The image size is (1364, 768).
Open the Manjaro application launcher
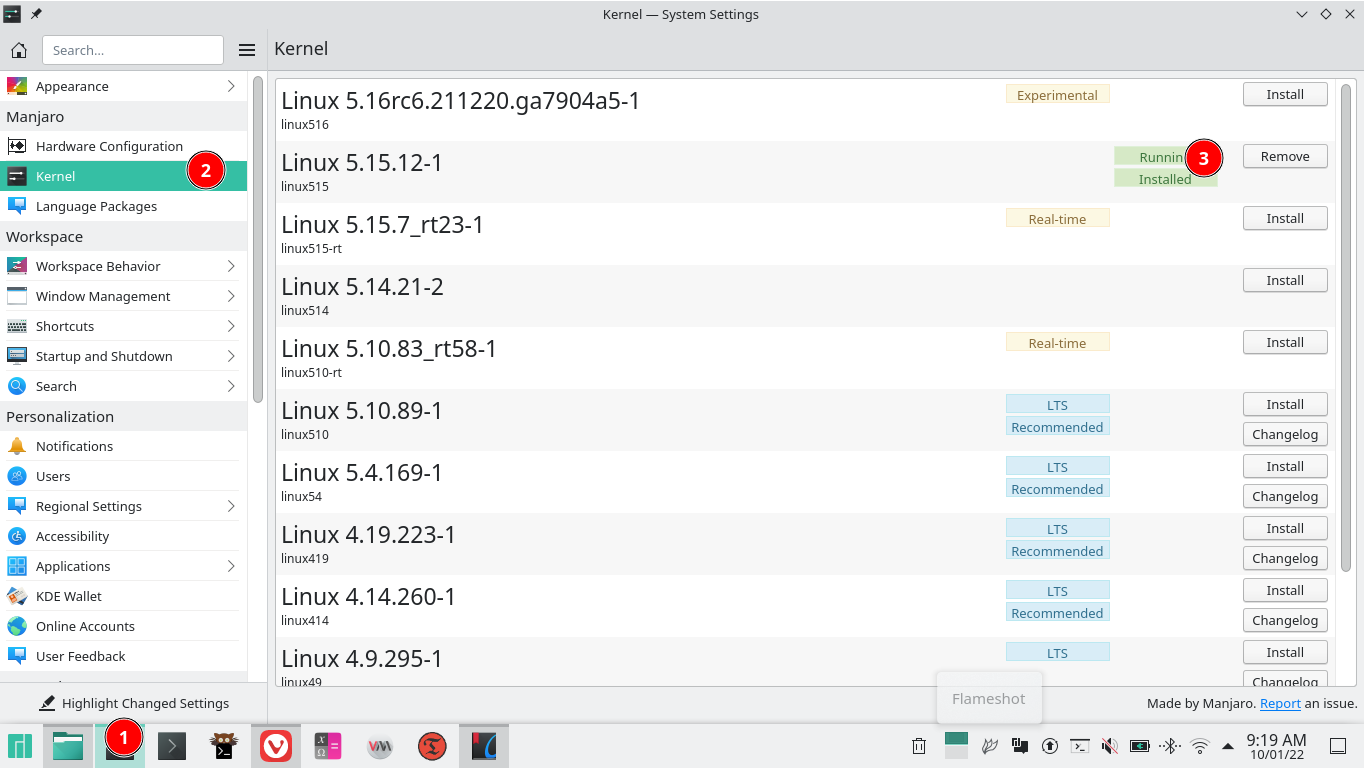[x=20, y=746]
